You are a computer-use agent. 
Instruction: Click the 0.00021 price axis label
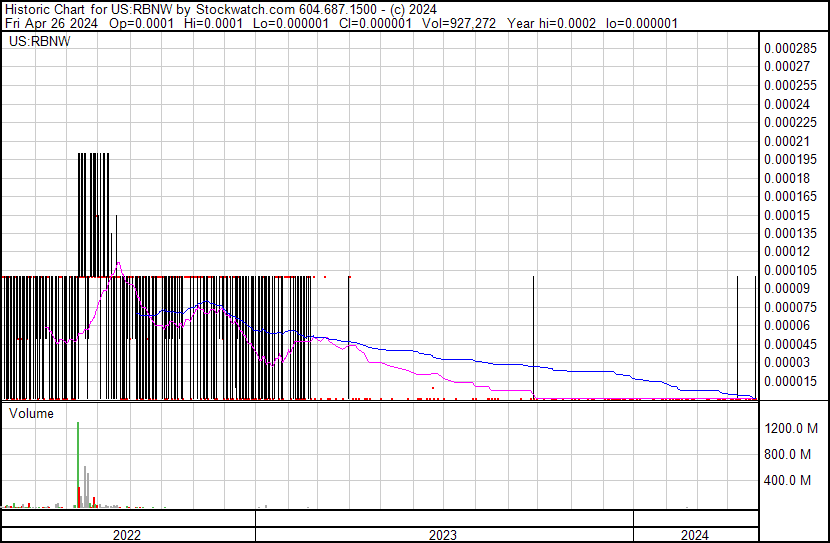point(787,141)
